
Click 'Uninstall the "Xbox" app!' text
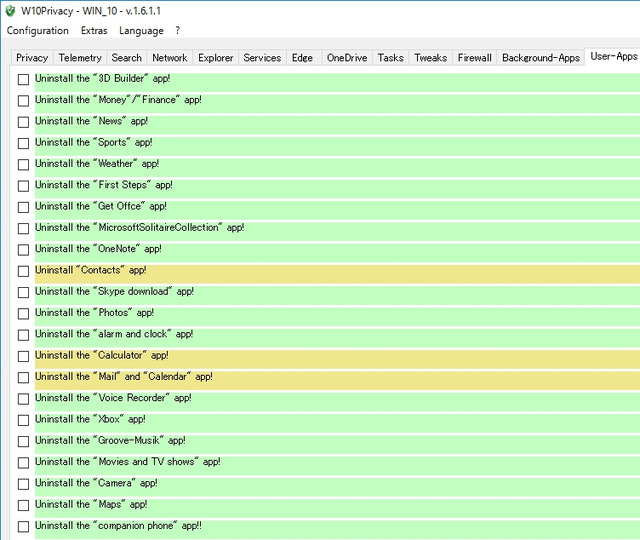coord(90,419)
